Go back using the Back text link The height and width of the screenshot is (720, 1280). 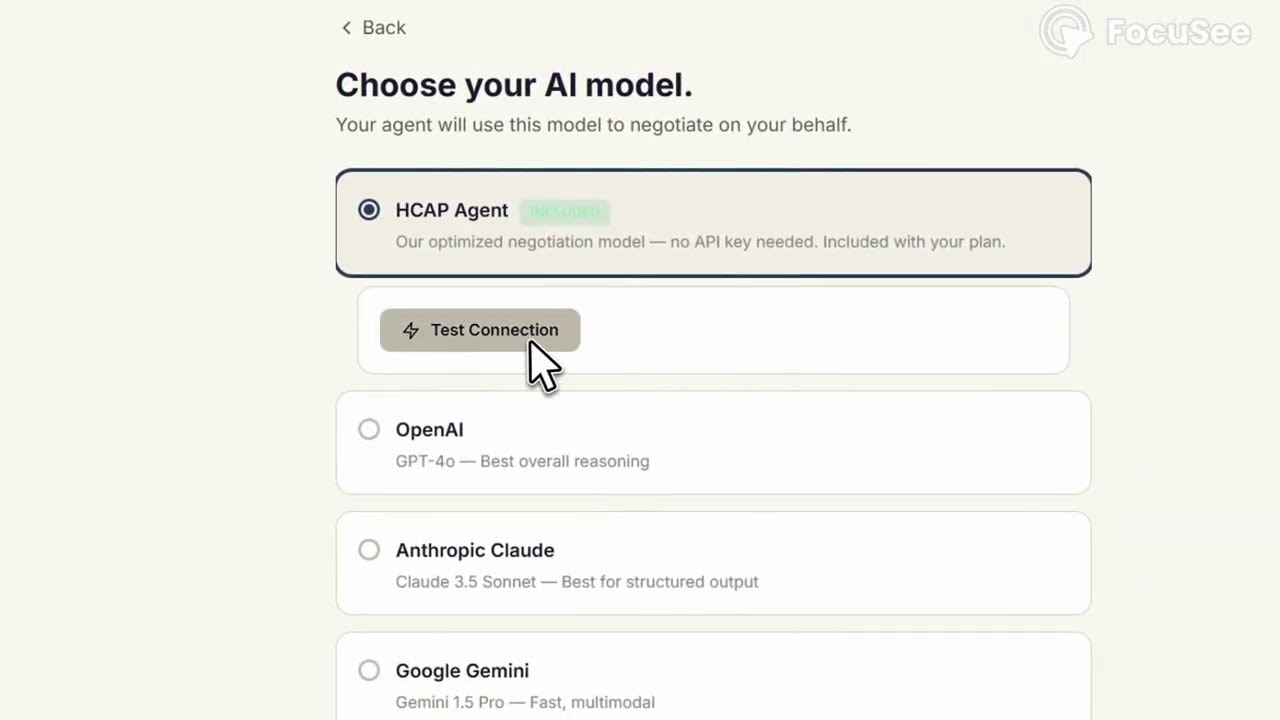[x=384, y=28]
